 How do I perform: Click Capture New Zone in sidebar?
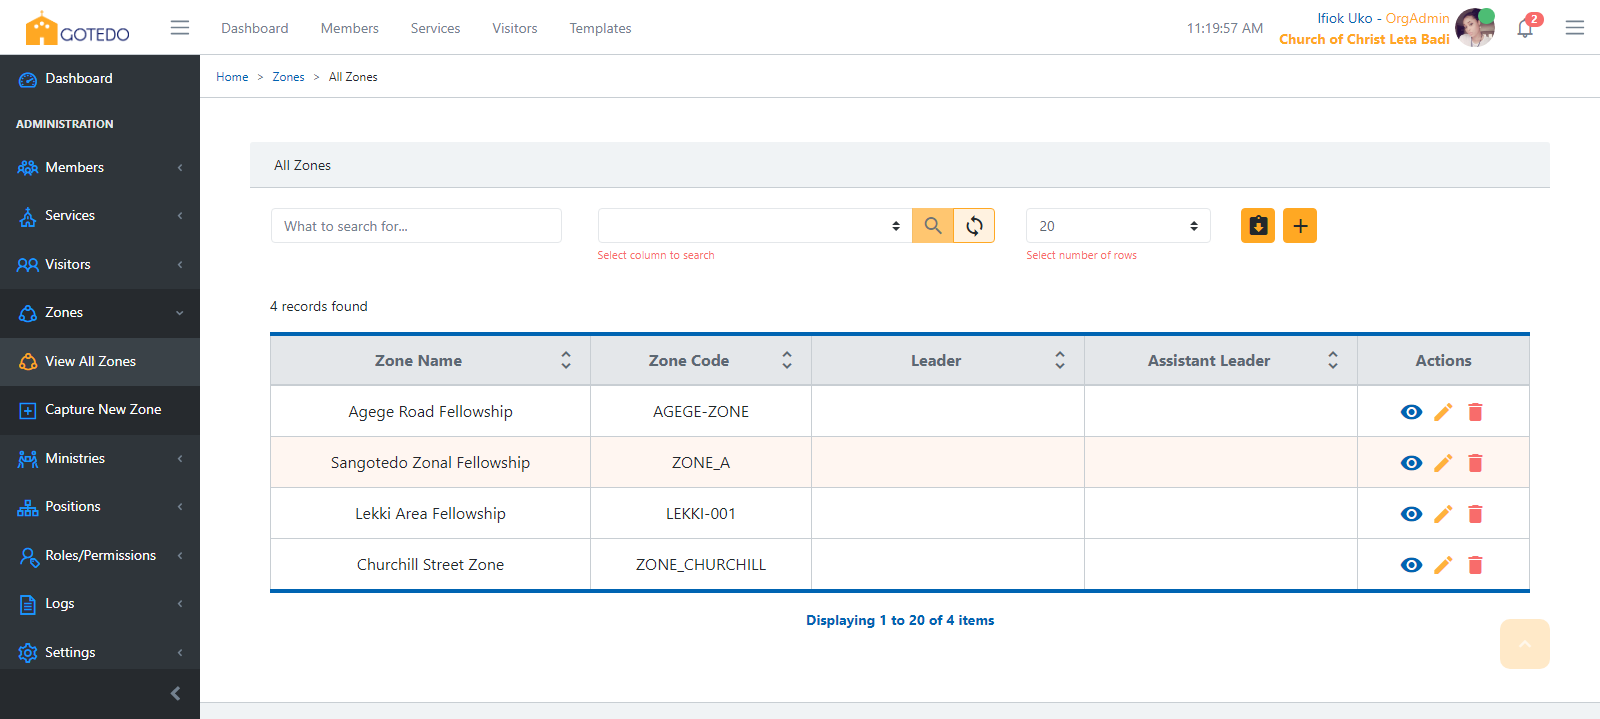(102, 409)
